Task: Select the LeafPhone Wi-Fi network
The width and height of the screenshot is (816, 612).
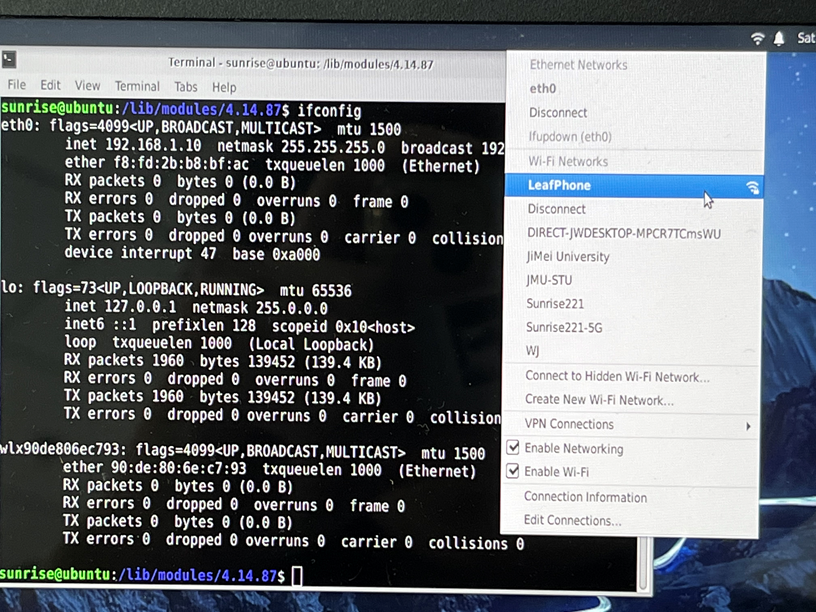Action: click(x=634, y=186)
